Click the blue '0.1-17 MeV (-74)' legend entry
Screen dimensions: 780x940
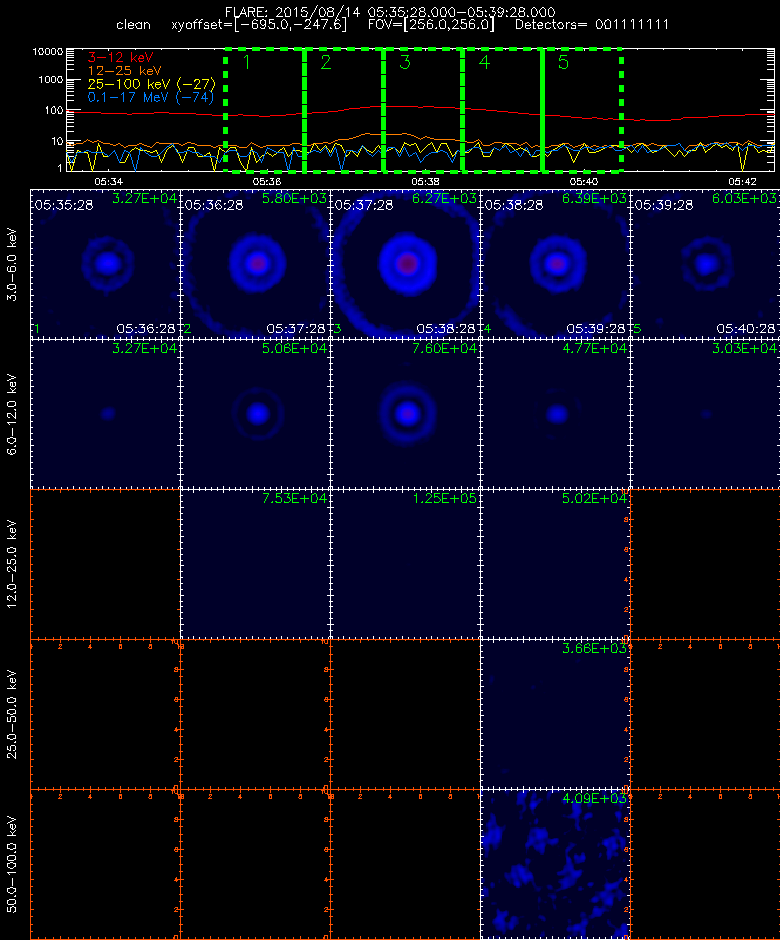pyautogui.click(x=150, y=97)
